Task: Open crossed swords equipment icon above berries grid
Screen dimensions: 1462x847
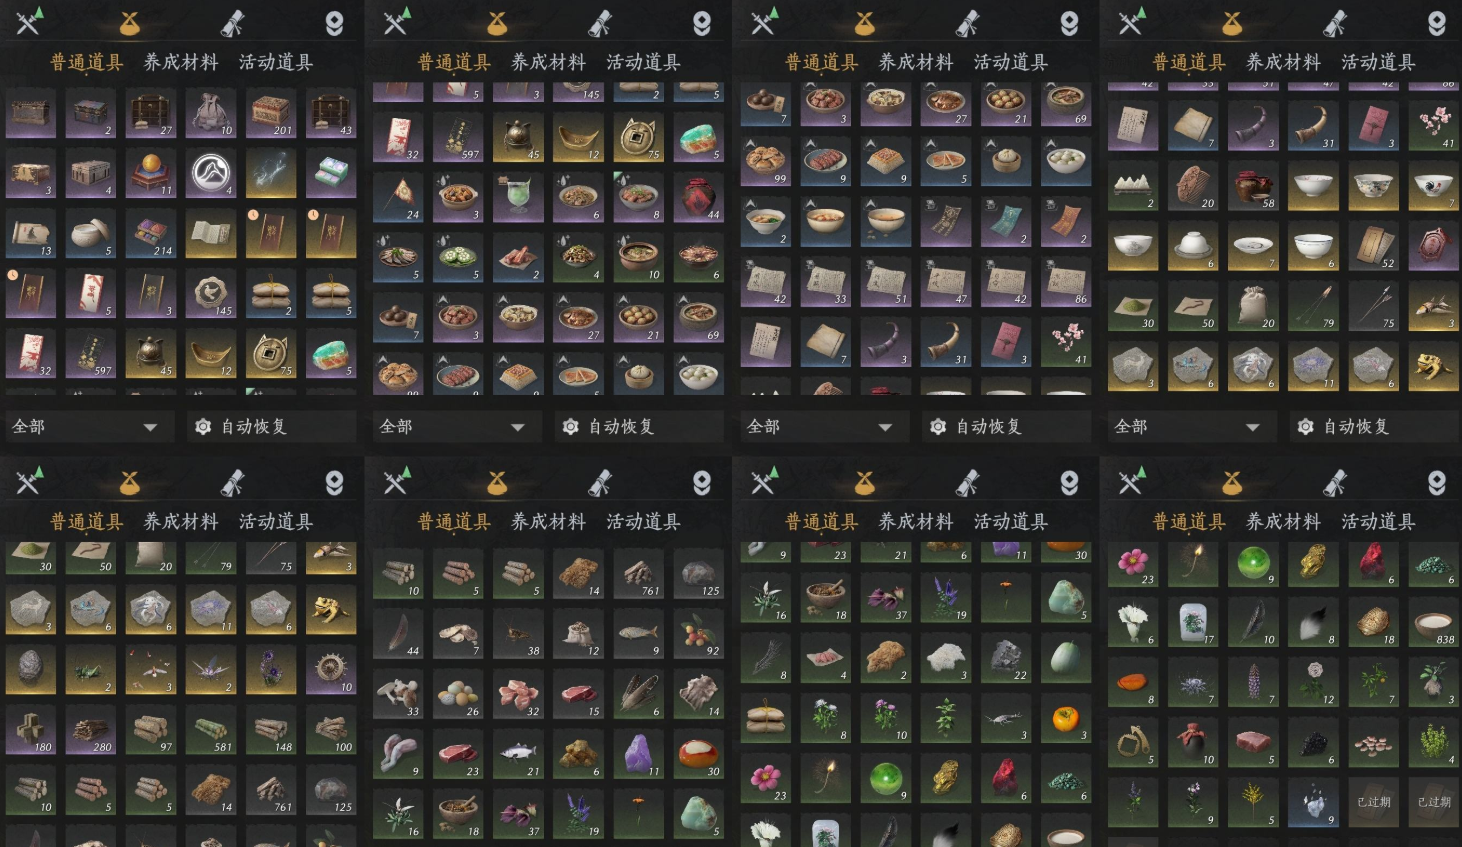Action: tap(396, 482)
